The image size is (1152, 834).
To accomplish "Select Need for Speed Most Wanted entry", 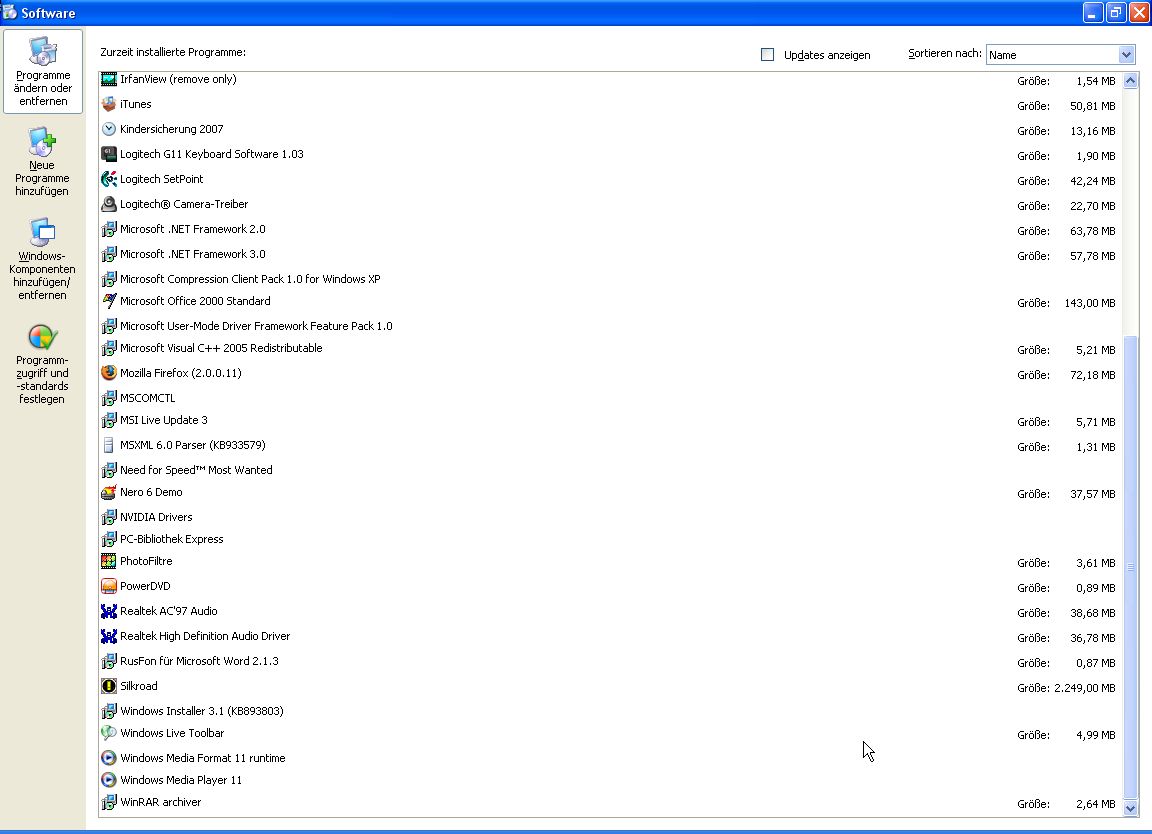I will [196, 470].
